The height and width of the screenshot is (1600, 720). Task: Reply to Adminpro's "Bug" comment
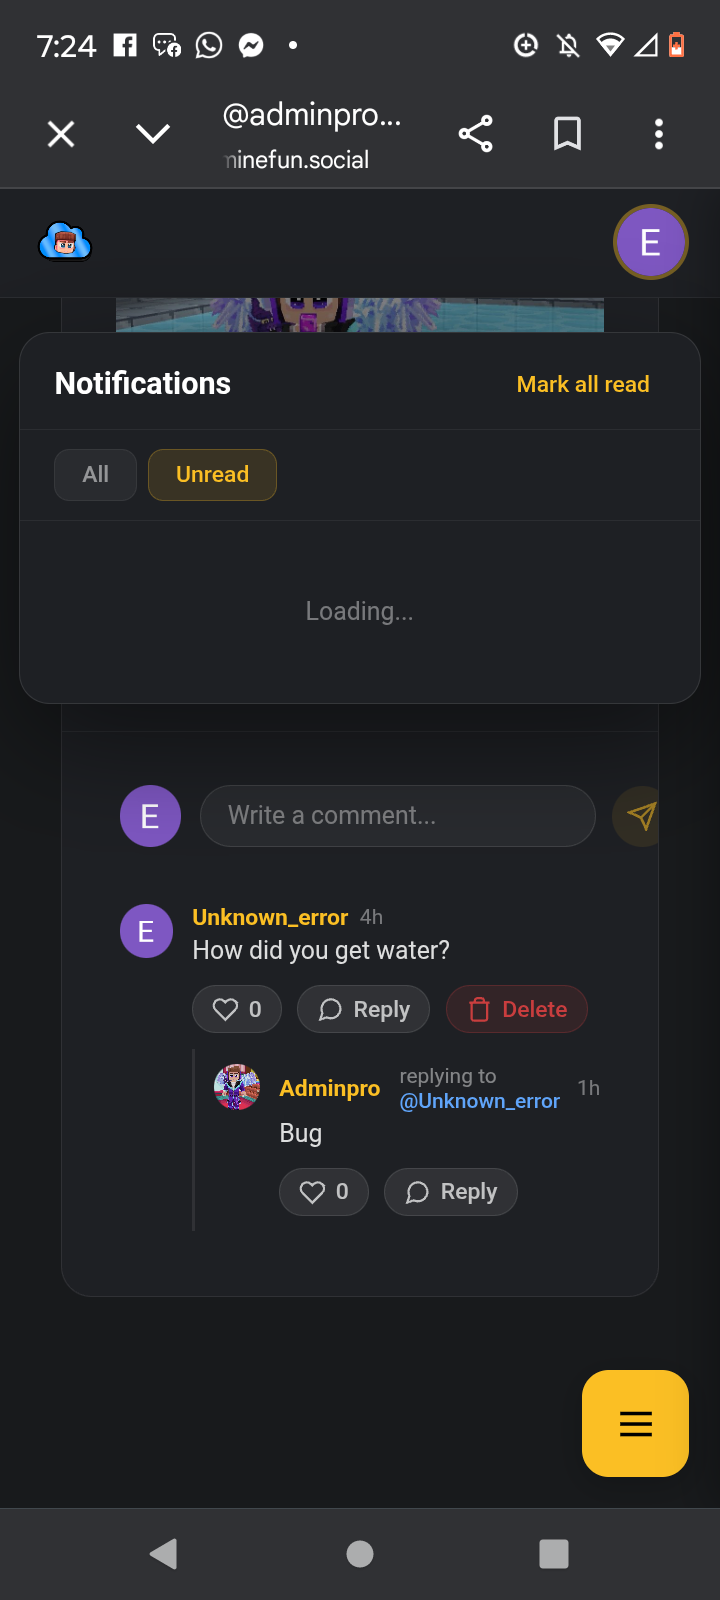[451, 1192]
